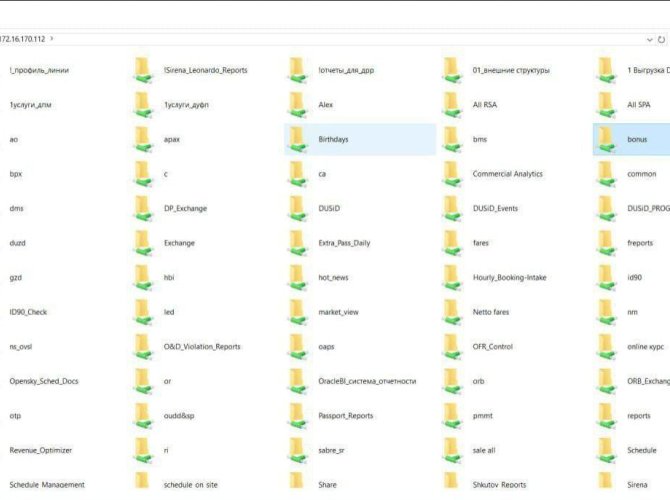
Task: Click the Passport_Reports folder icon
Action: 297,415
